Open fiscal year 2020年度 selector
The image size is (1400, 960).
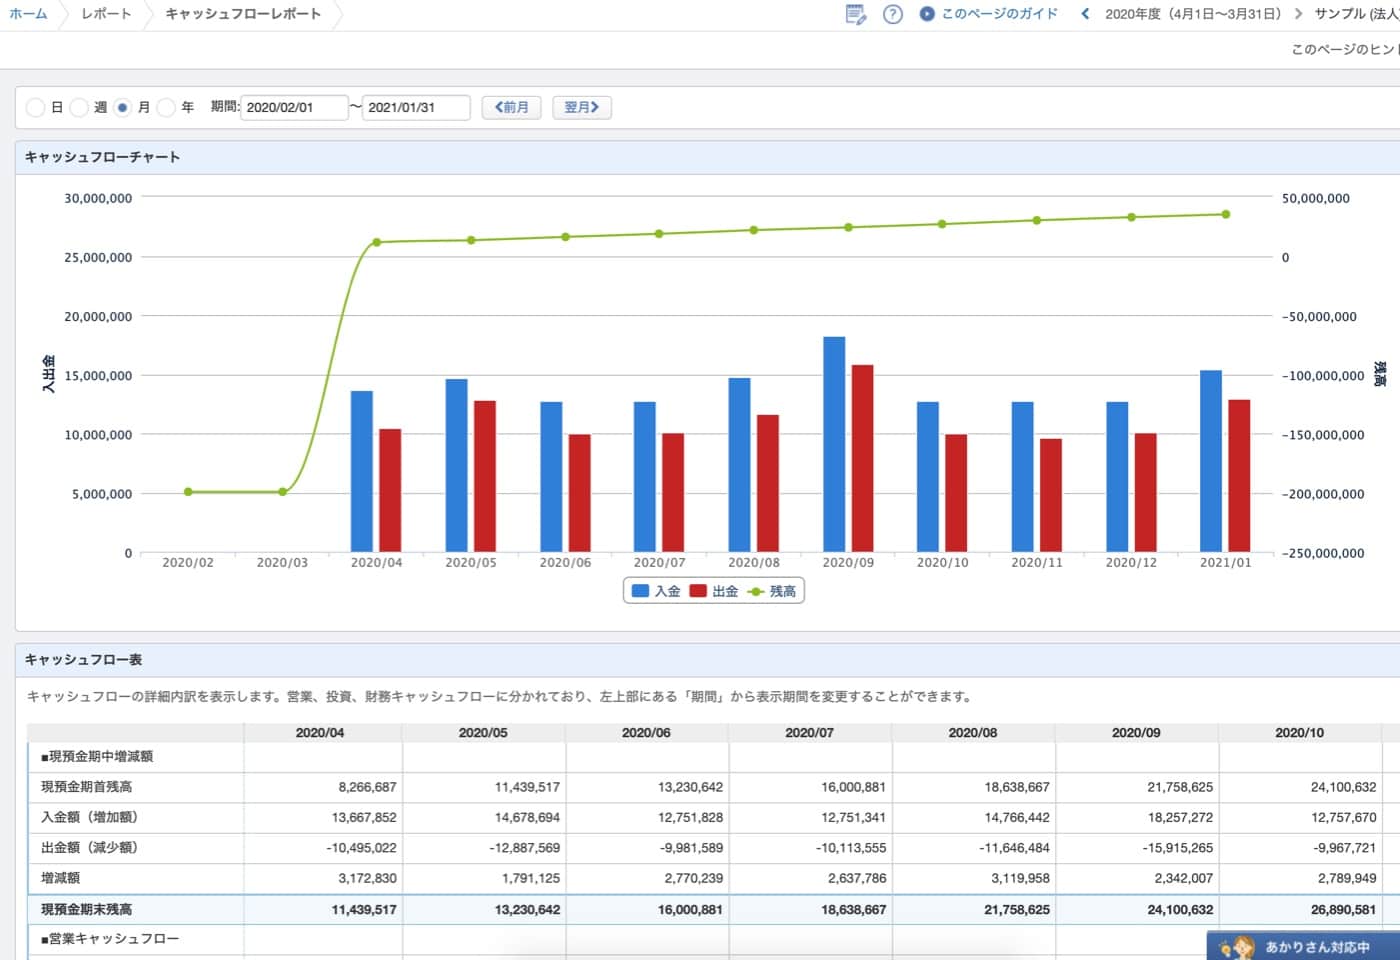coord(1192,14)
